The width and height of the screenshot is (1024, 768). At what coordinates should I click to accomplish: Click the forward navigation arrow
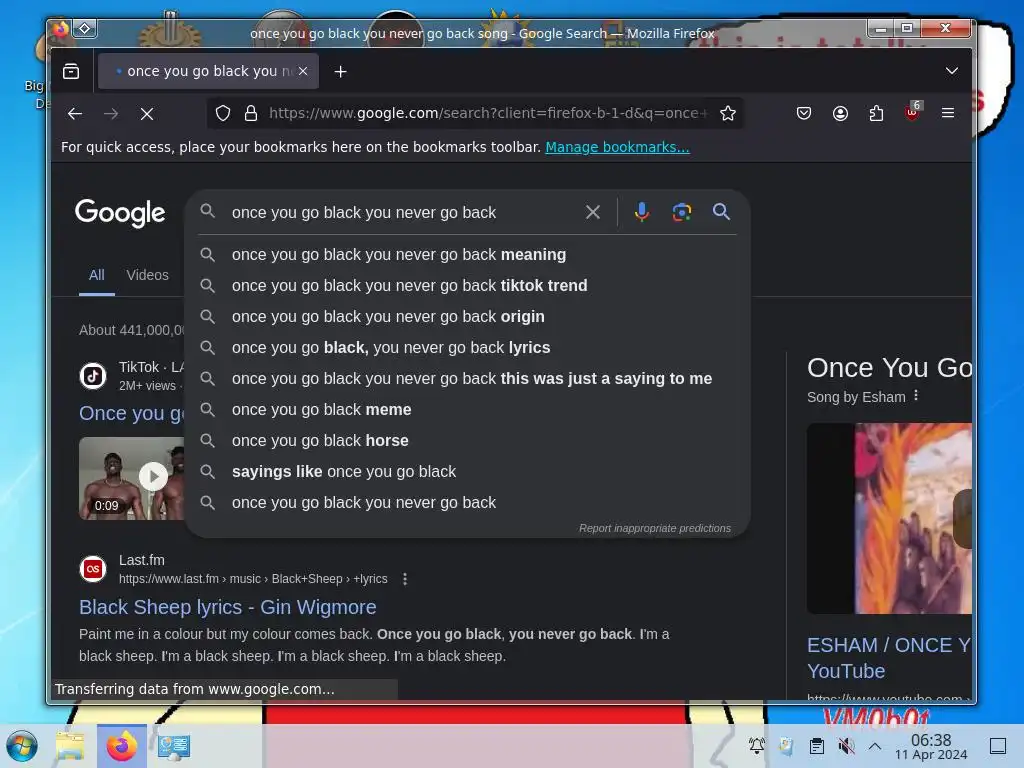[x=111, y=114]
